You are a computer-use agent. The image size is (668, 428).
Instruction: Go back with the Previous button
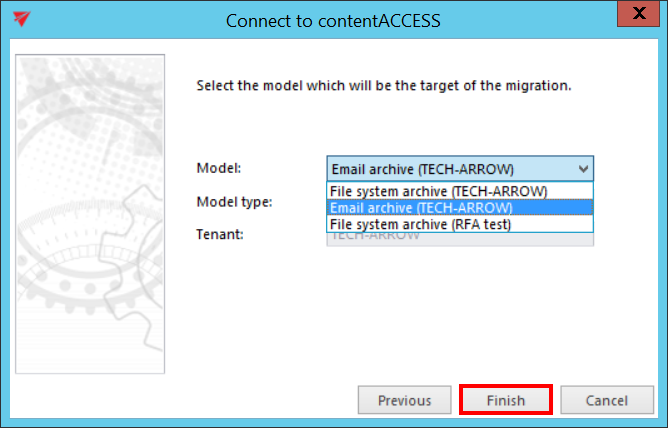[404, 400]
